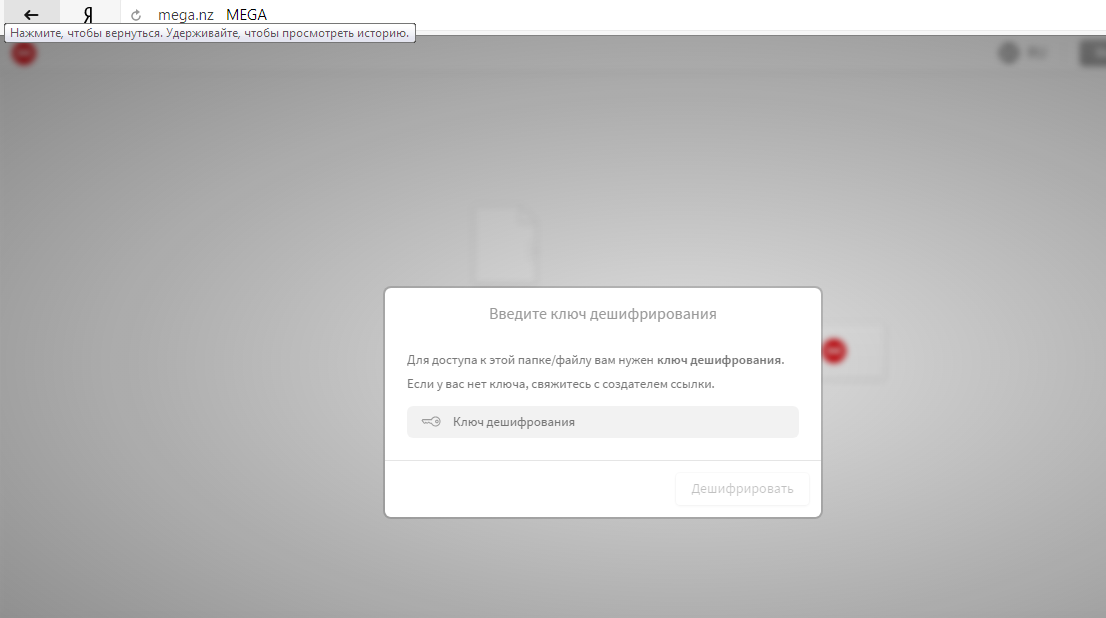Image resolution: width=1106 pixels, height=618 pixels.
Task: Open the language selector dropdown in page header
Action: [x=1036, y=53]
